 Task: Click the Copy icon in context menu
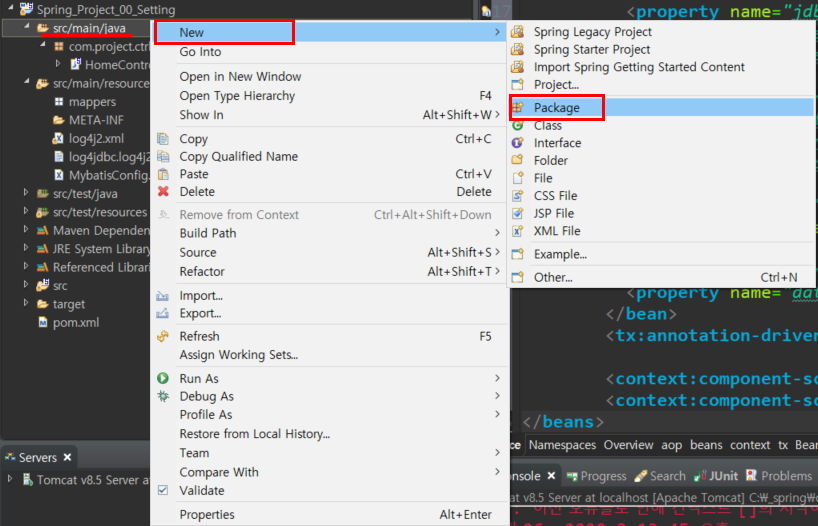163,139
